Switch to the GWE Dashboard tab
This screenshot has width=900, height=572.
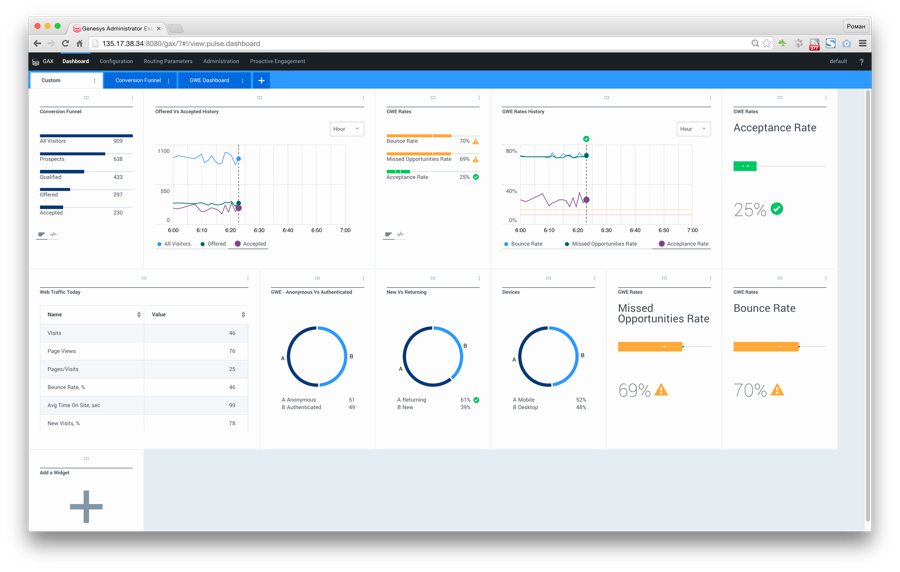point(209,80)
